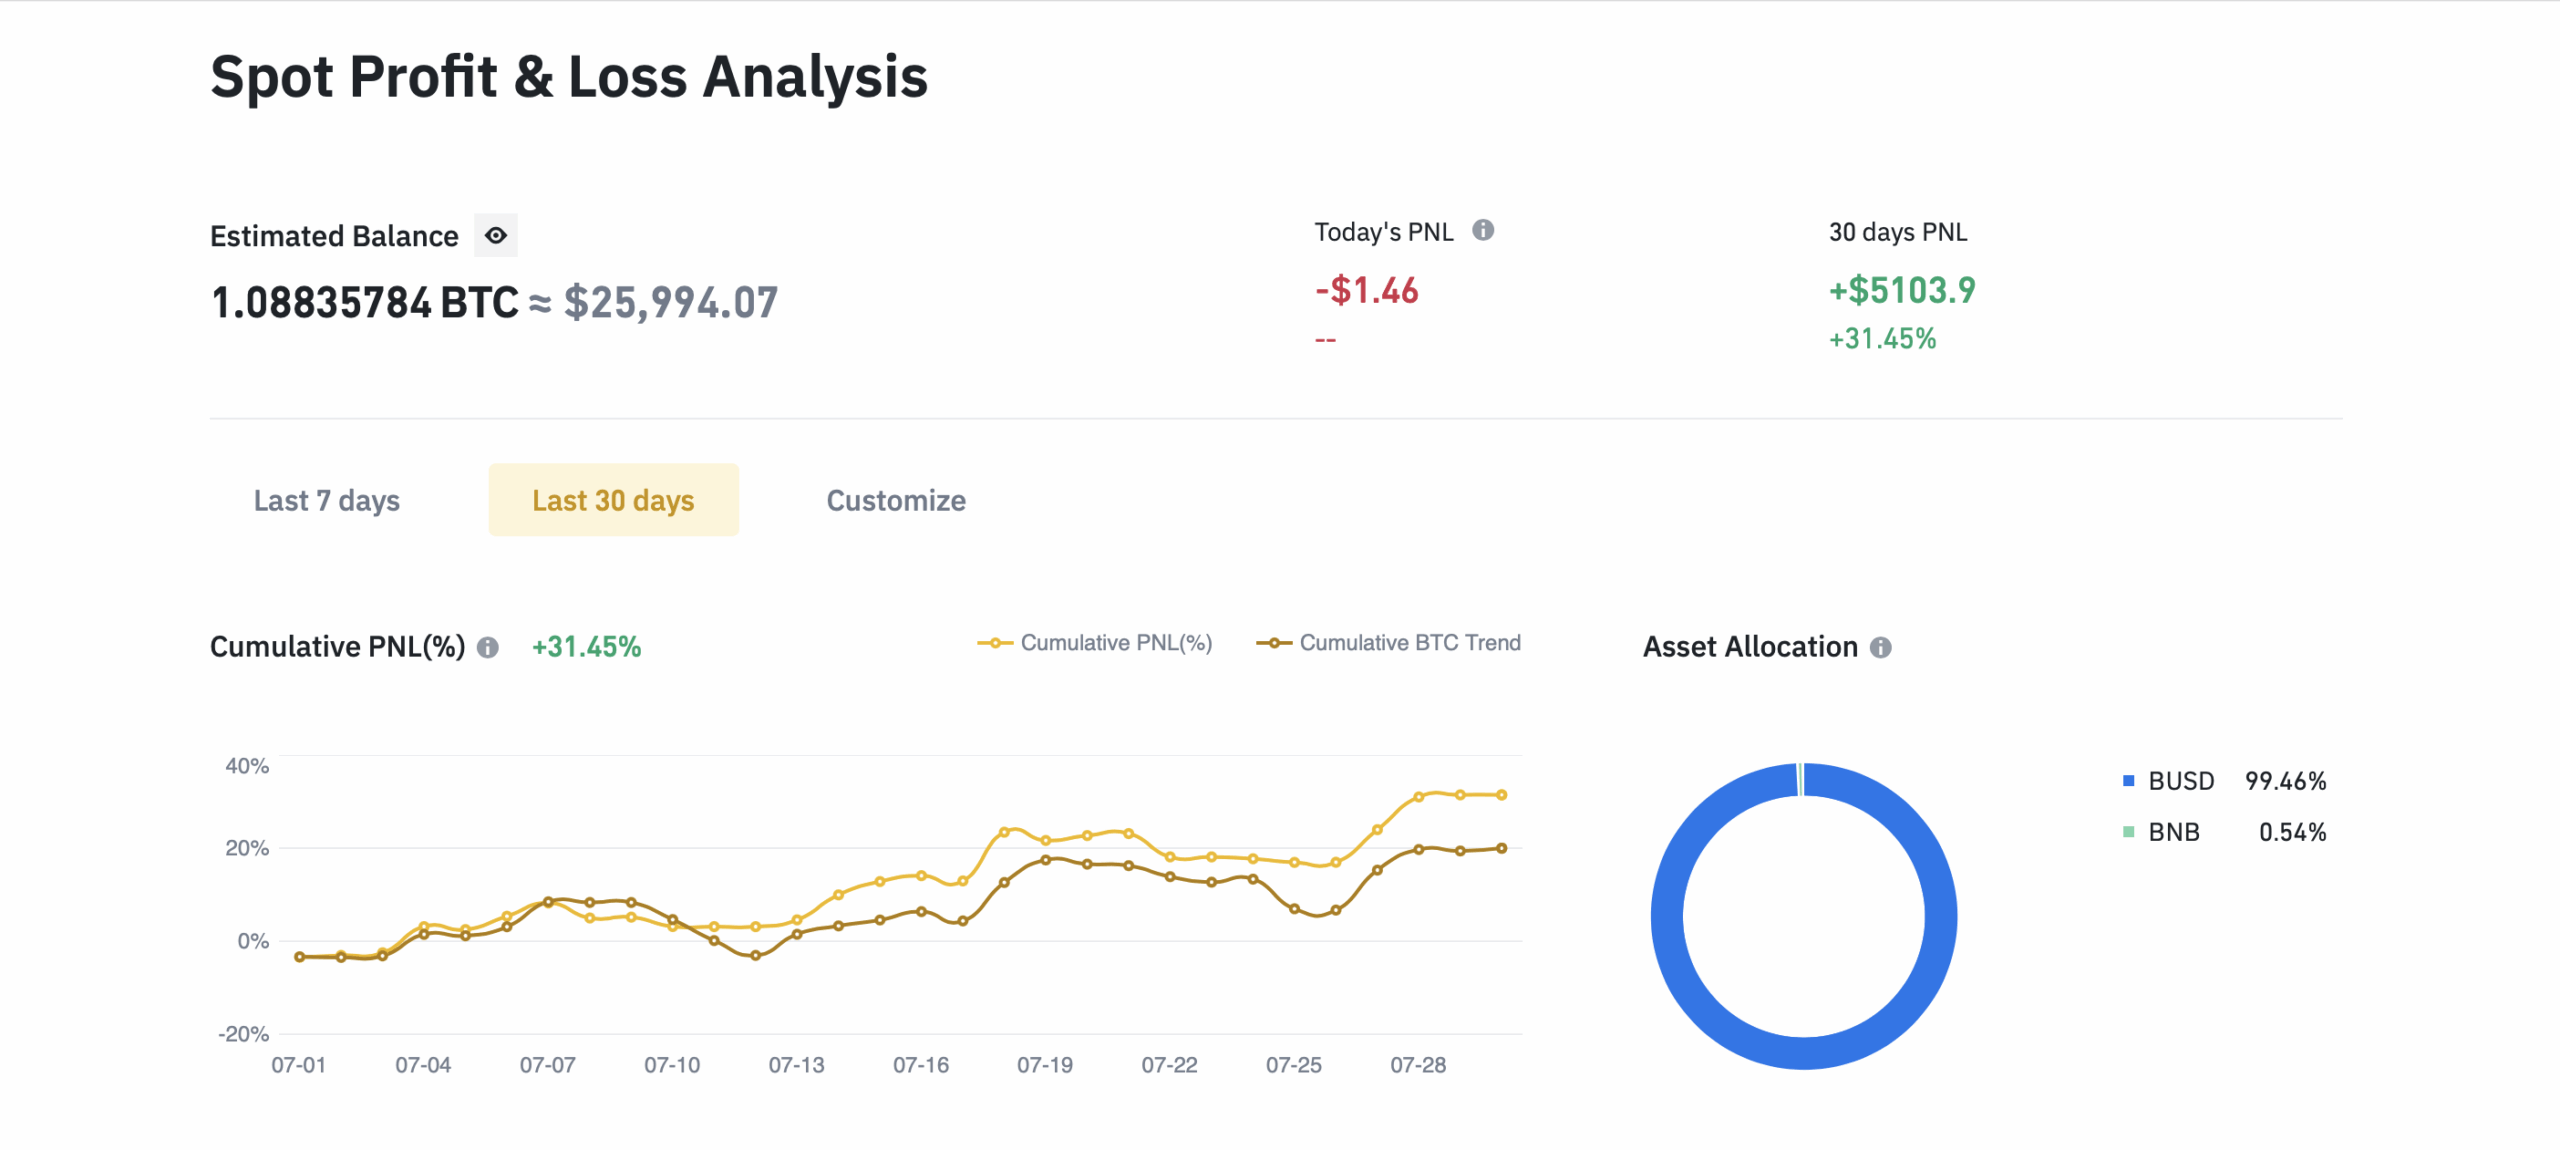Click the info icon beside Today's PNL
This screenshot has width=2560, height=1150.
pyautogui.click(x=1483, y=231)
